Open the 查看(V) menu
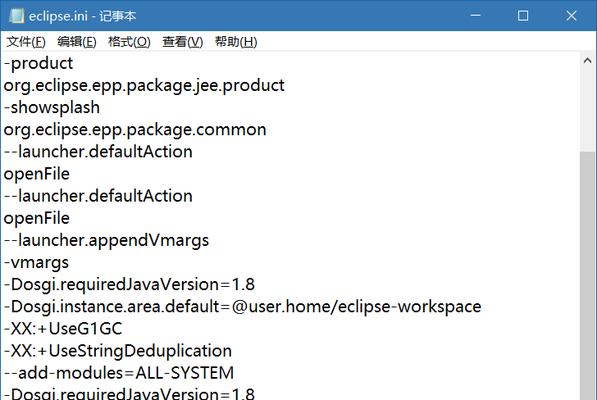Viewport: 597px width, 400px height. (x=183, y=41)
